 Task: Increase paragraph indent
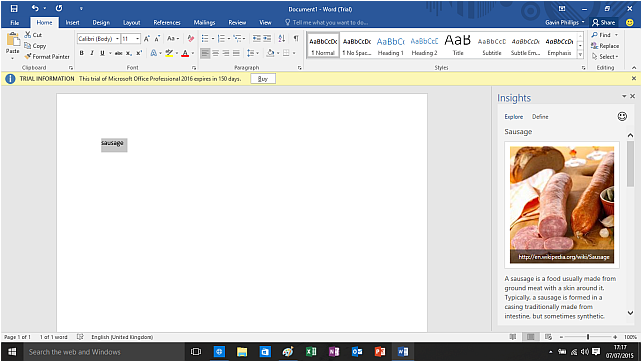(267, 38)
